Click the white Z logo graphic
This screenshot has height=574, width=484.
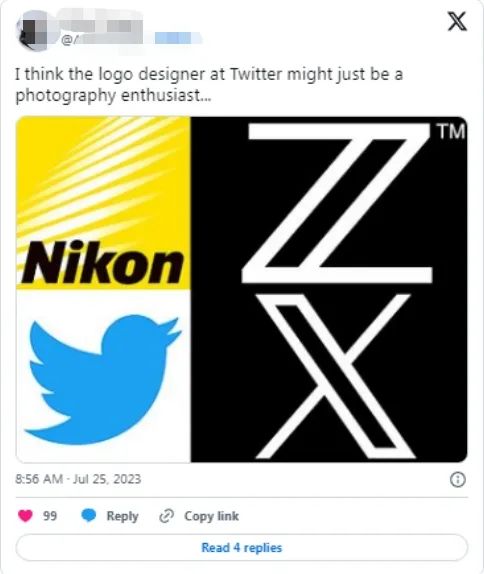[x=337, y=203]
